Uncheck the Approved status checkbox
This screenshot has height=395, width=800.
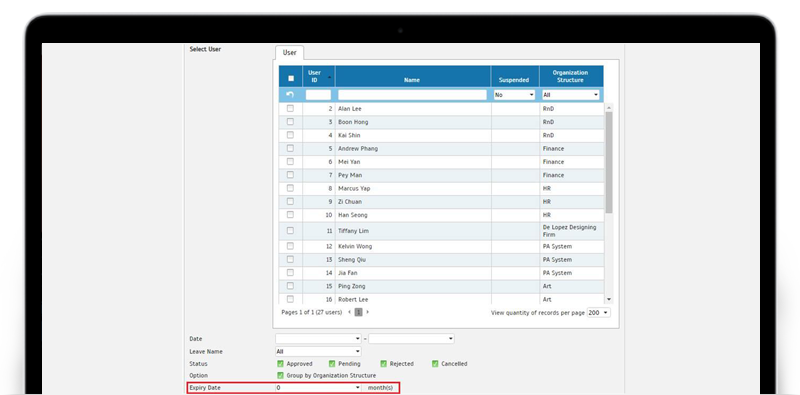pyautogui.click(x=280, y=363)
